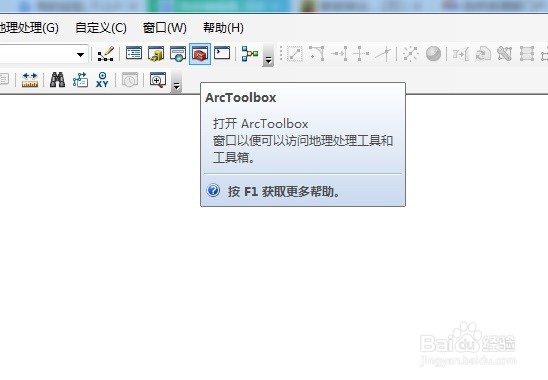Viewport: 548px width, 380px height.
Task: Open the Catalog window icon
Action: pos(156,54)
